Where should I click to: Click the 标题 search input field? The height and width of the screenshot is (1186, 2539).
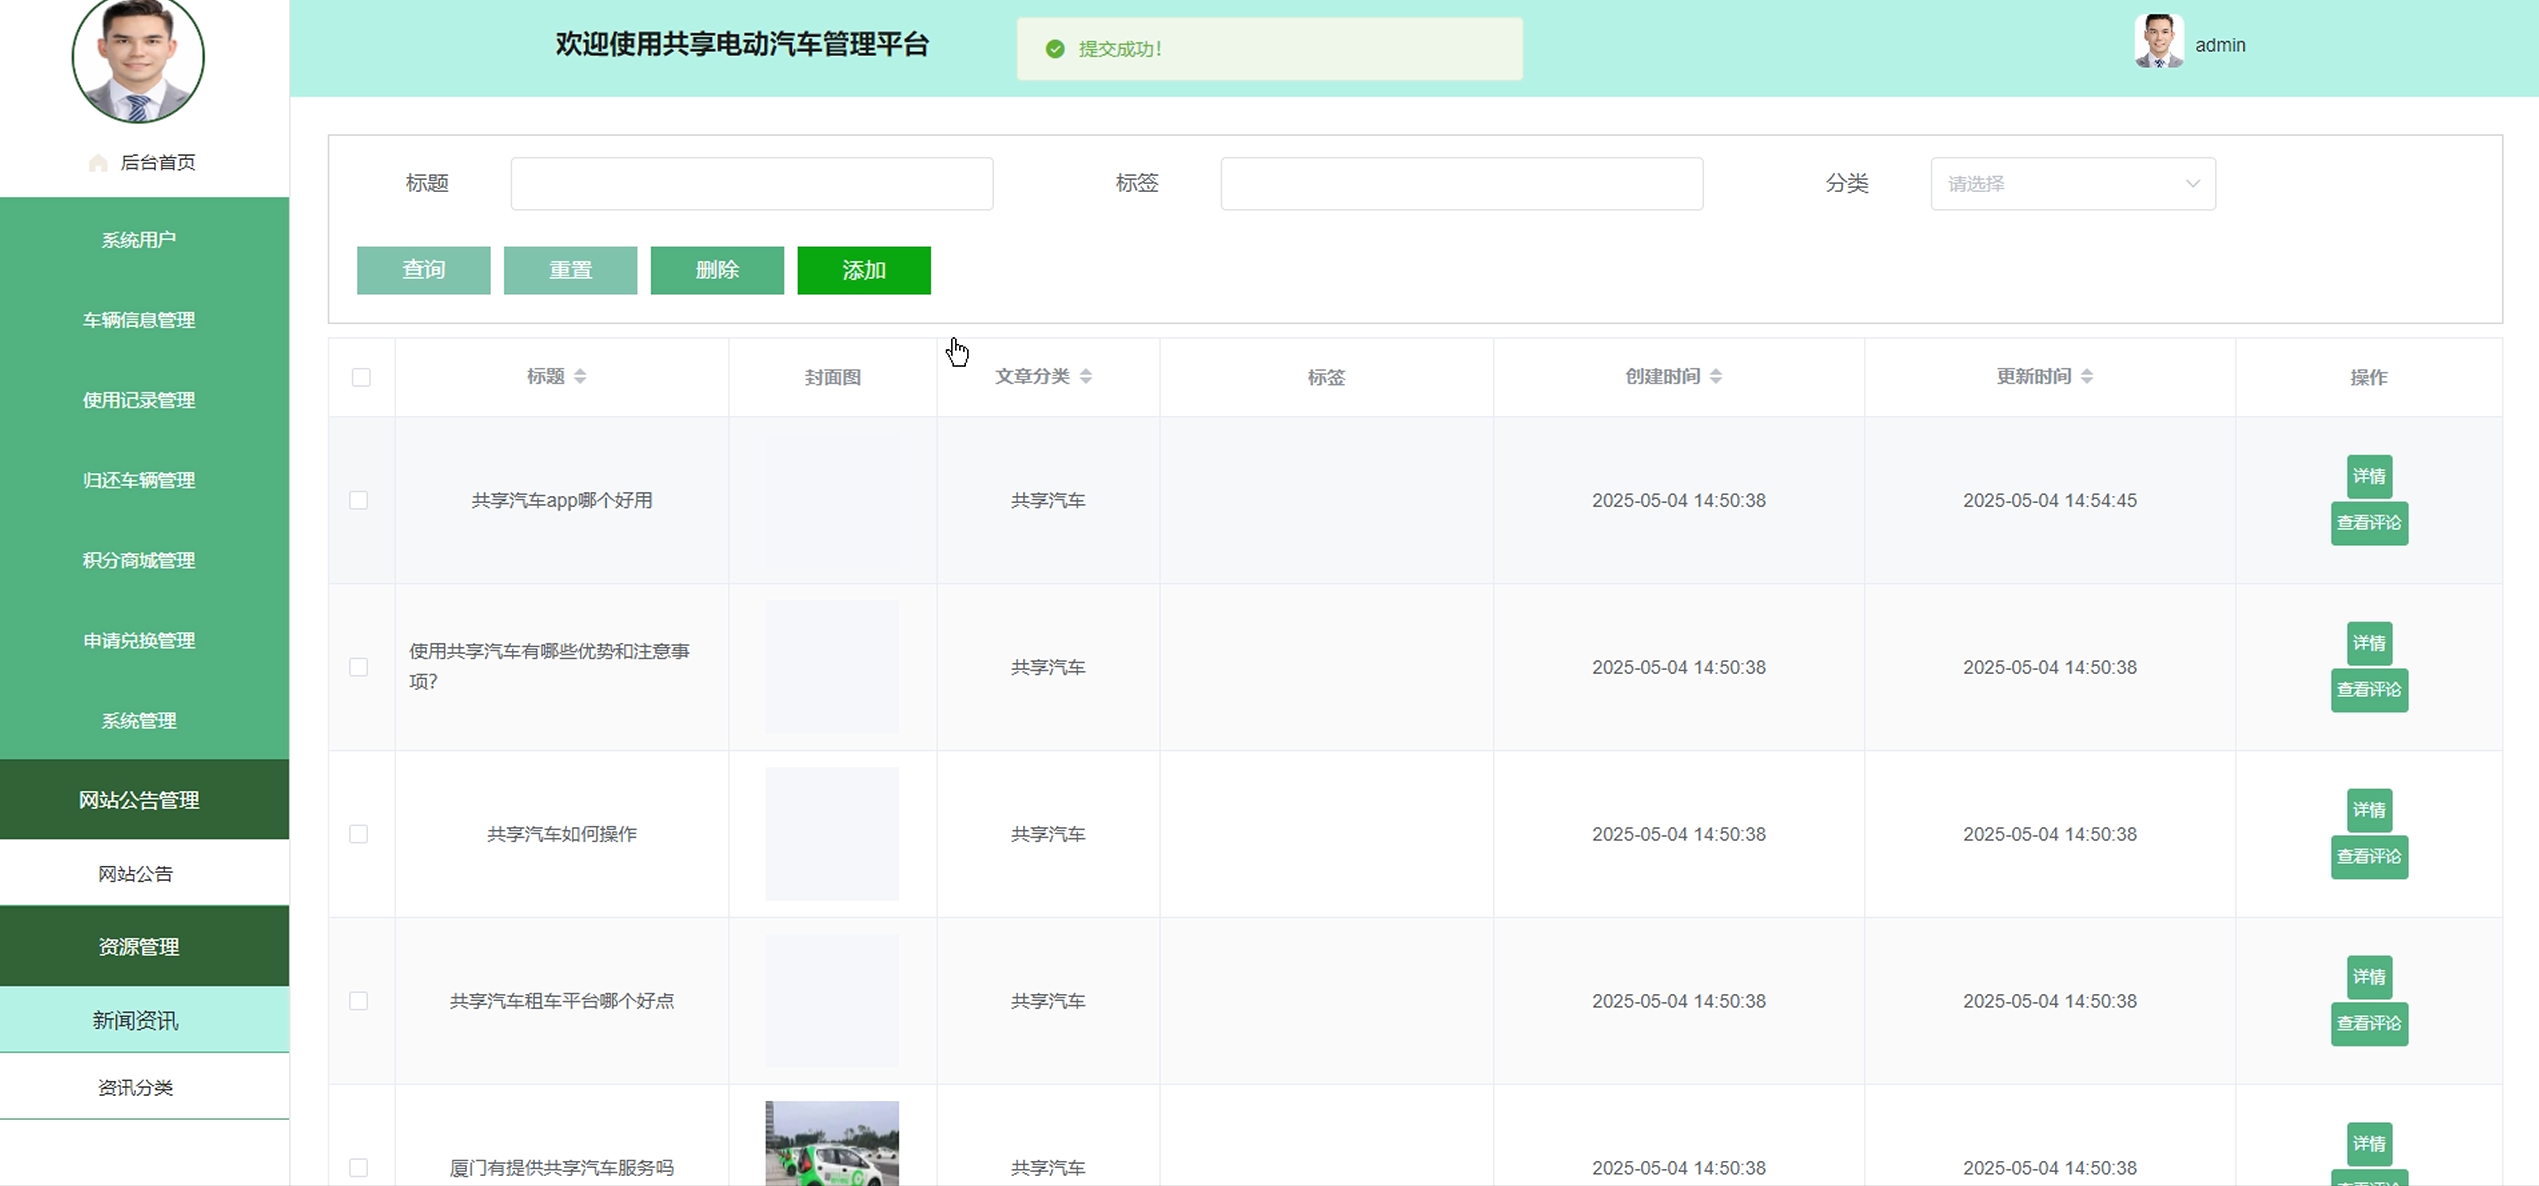[751, 184]
